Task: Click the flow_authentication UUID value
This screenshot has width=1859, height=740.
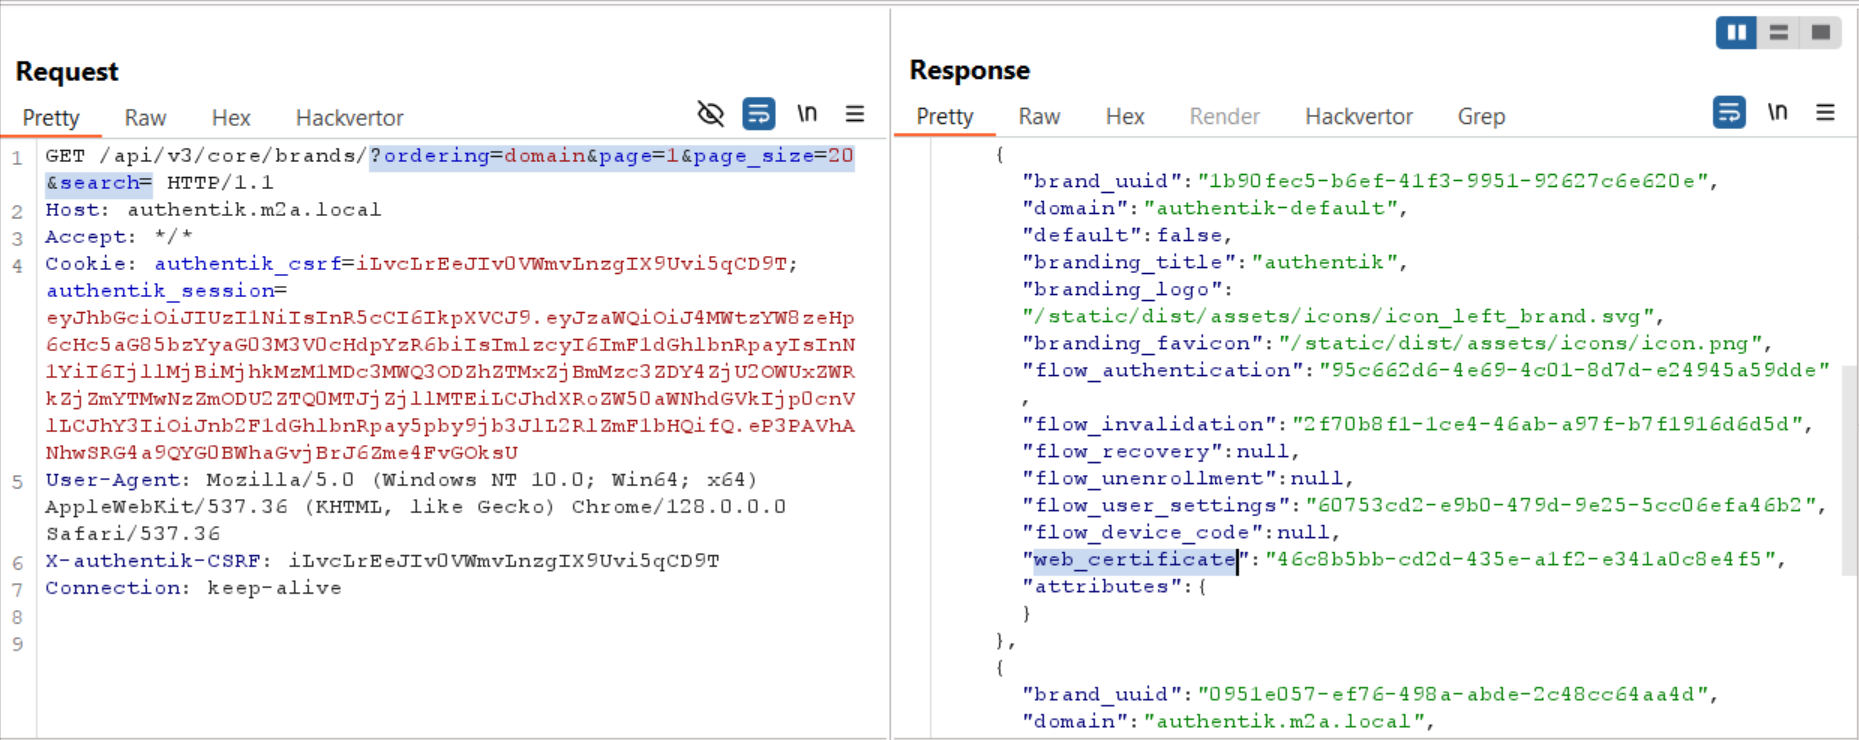Action: click(x=1574, y=370)
